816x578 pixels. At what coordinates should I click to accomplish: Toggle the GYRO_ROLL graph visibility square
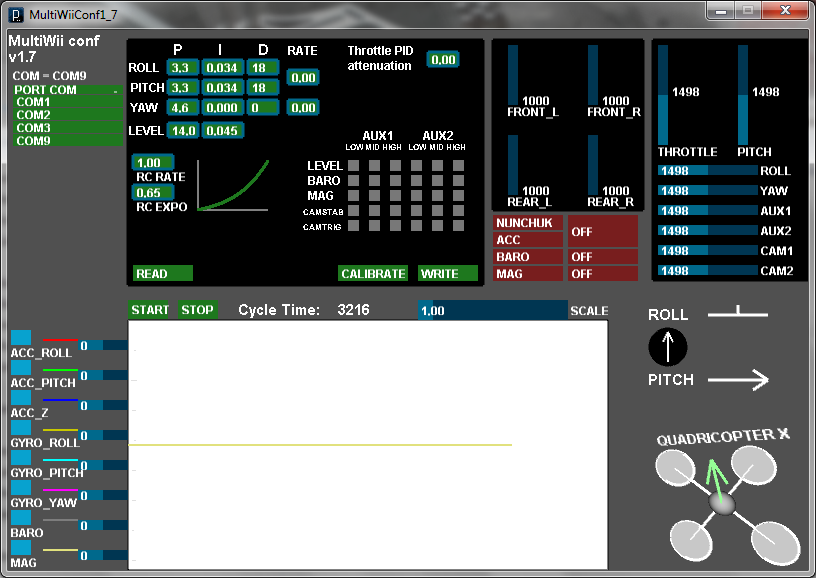(21, 427)
